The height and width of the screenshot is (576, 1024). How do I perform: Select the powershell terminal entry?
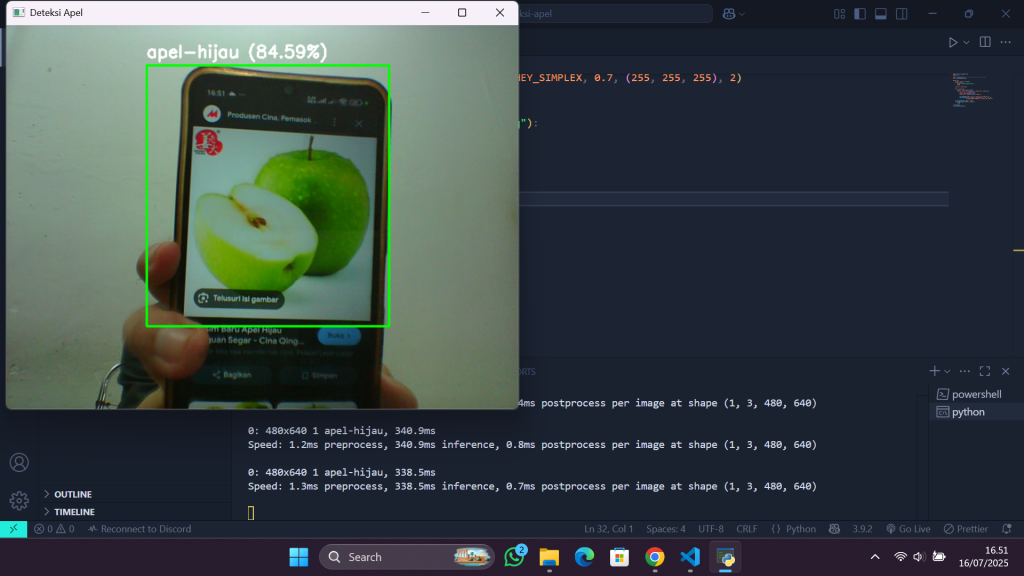click(975, 394)
